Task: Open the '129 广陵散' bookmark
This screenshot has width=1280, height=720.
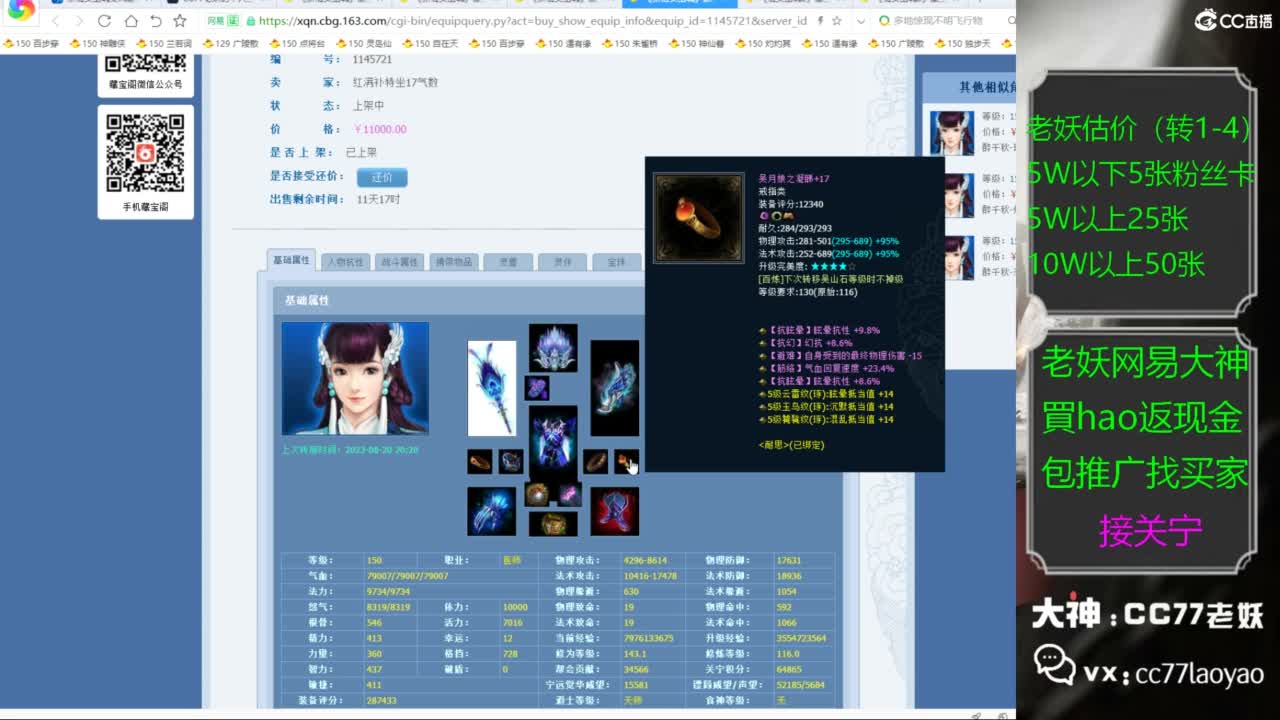Action: [231, 44]
